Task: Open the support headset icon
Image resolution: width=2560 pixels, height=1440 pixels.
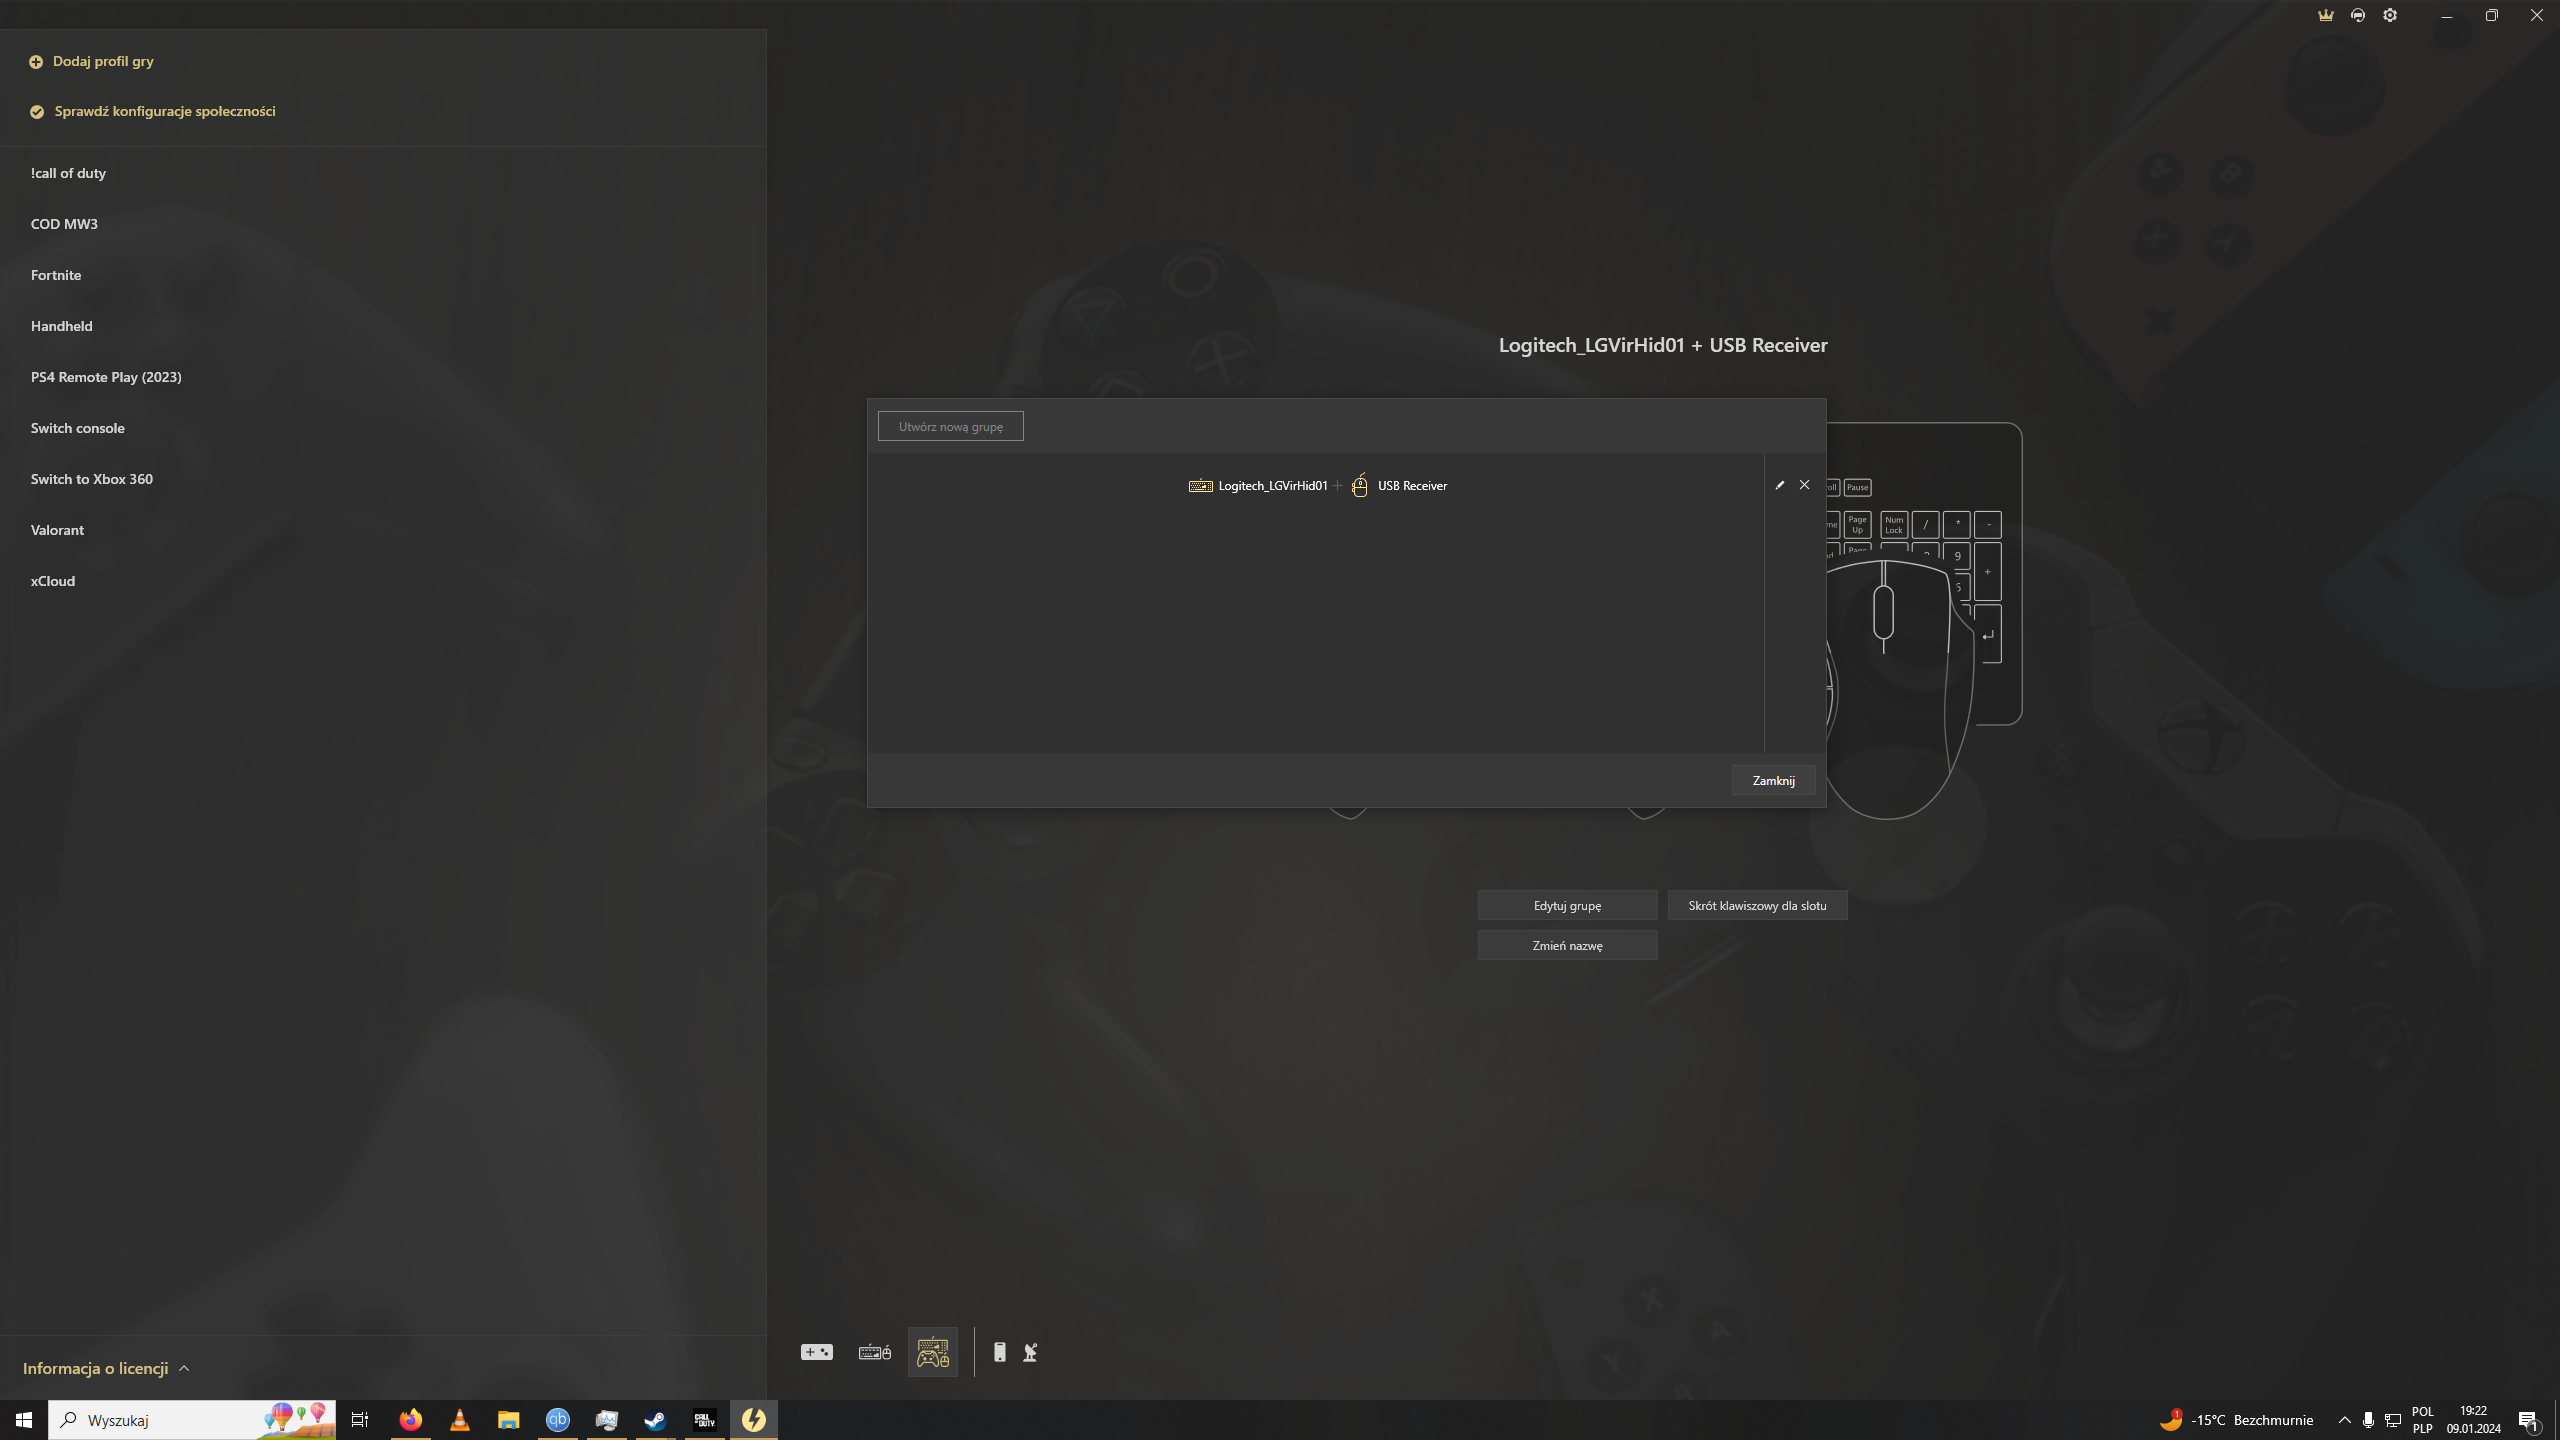Action: tap(2357, 15)
